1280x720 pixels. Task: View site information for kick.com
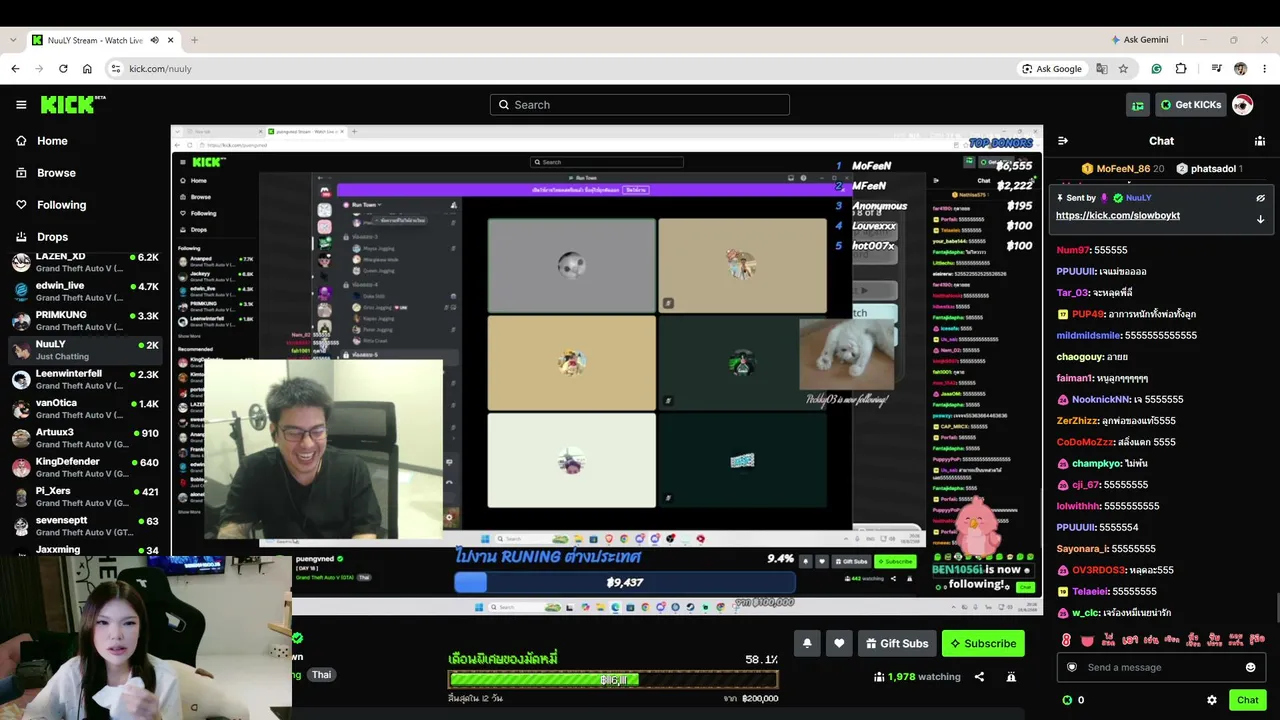point(116,69)
